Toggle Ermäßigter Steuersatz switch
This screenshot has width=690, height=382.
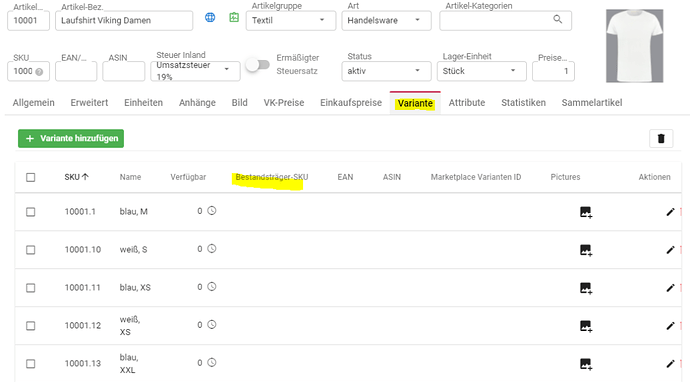click(x=258, y=65)
